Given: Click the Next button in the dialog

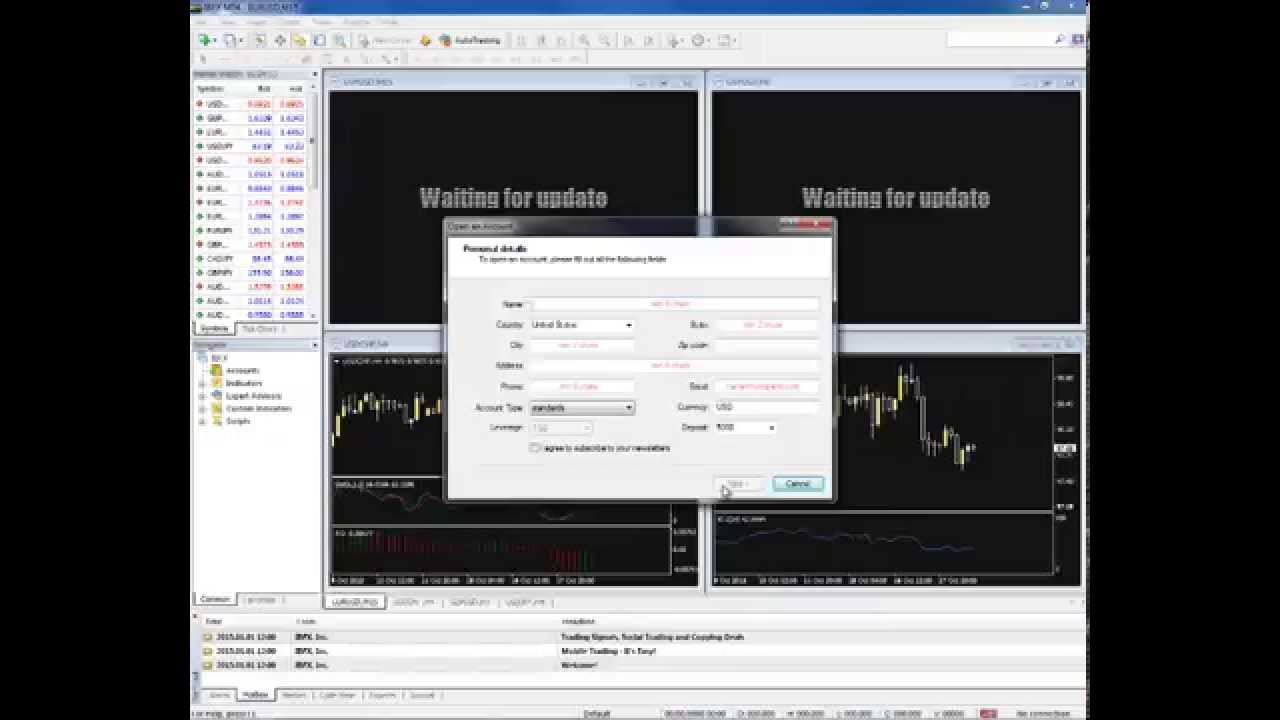Looking at the screenshot, I should (x=740, y=484).
